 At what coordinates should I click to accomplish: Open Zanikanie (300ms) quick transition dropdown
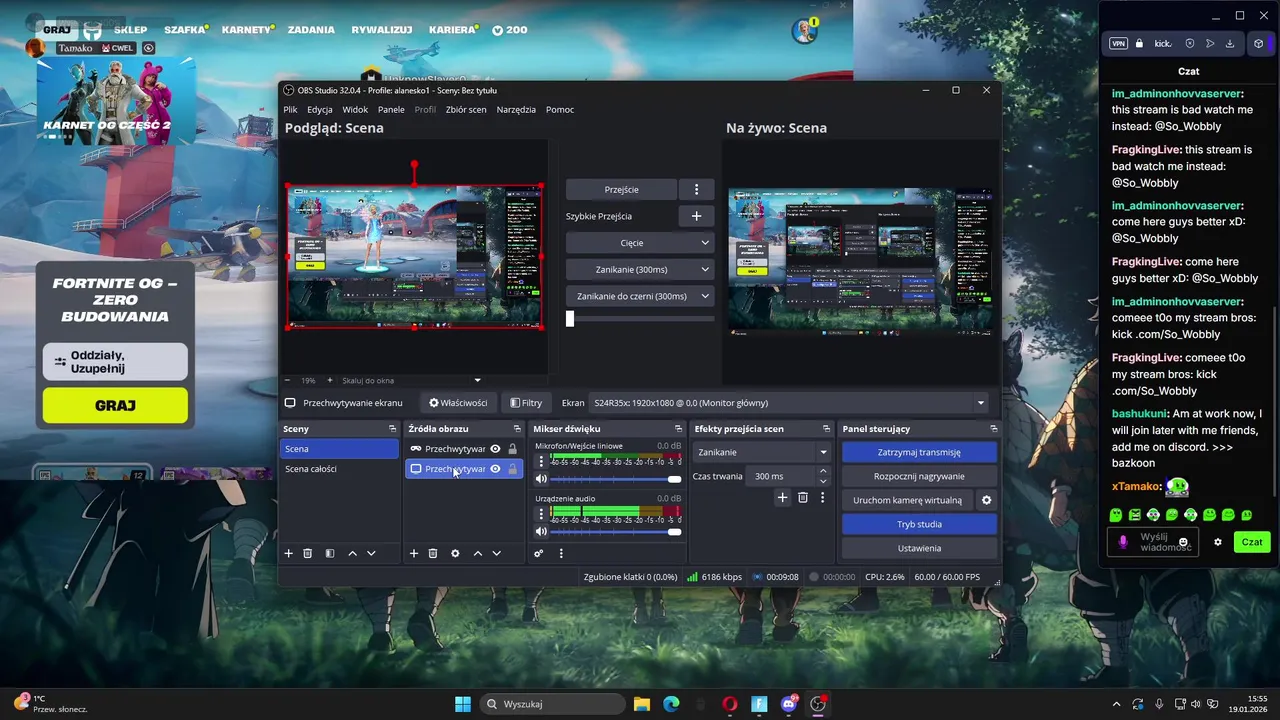coord(639,269)
